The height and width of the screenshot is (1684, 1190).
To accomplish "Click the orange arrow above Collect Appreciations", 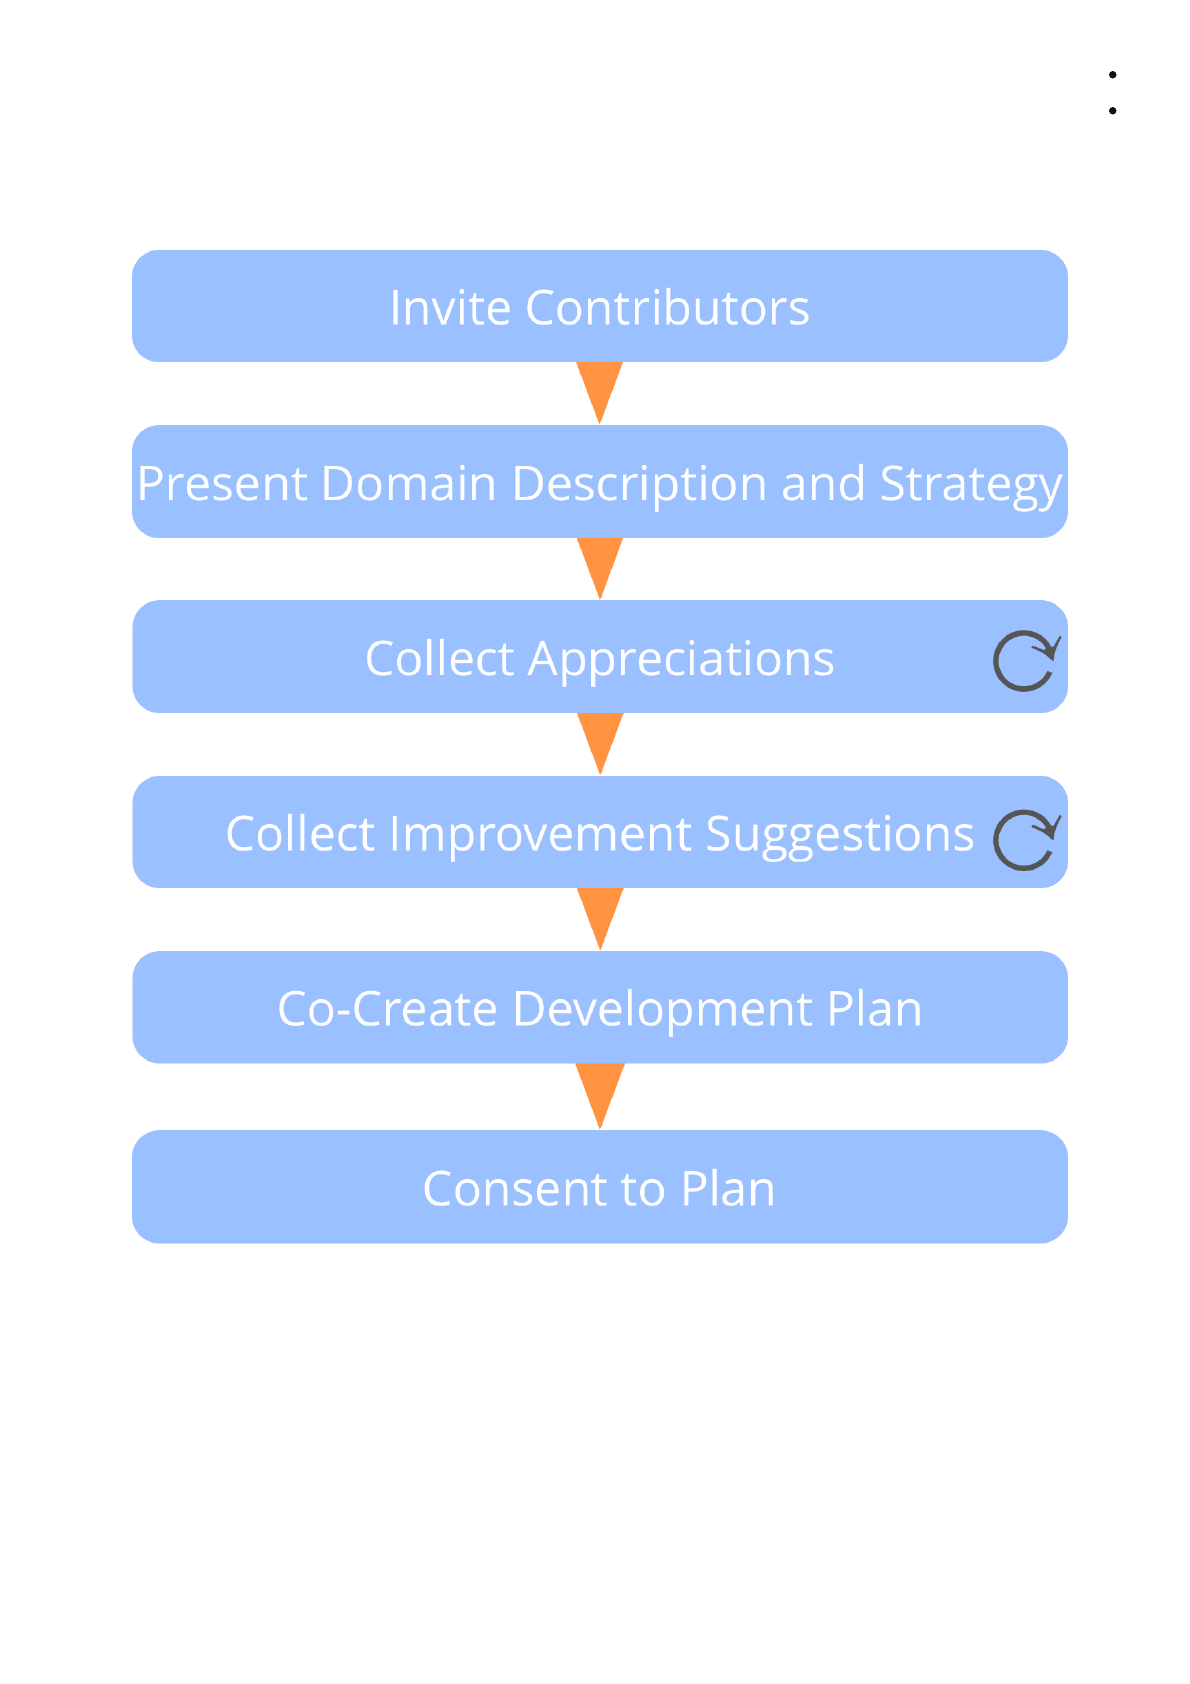I will pyautogui.click(x=600, y=565).
